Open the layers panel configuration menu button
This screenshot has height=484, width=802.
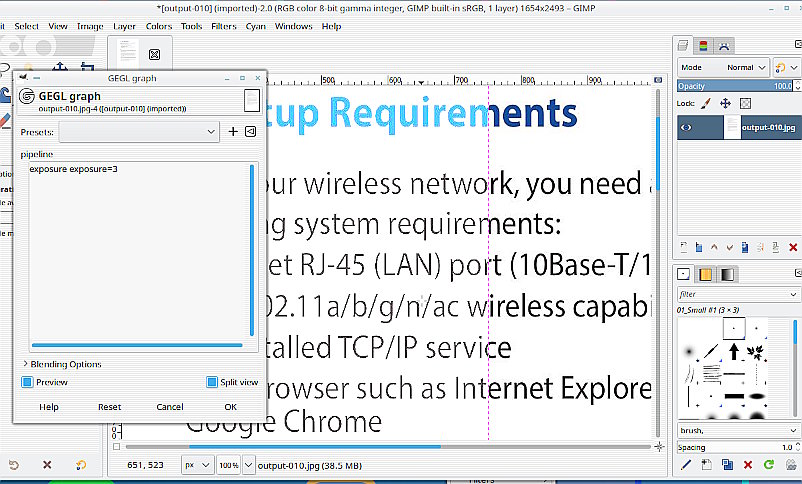[798, 45]
